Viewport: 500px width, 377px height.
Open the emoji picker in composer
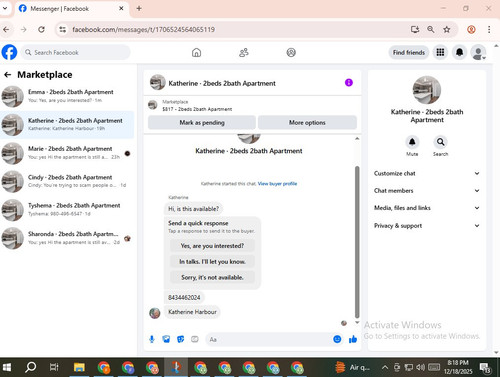coord(337,339)
